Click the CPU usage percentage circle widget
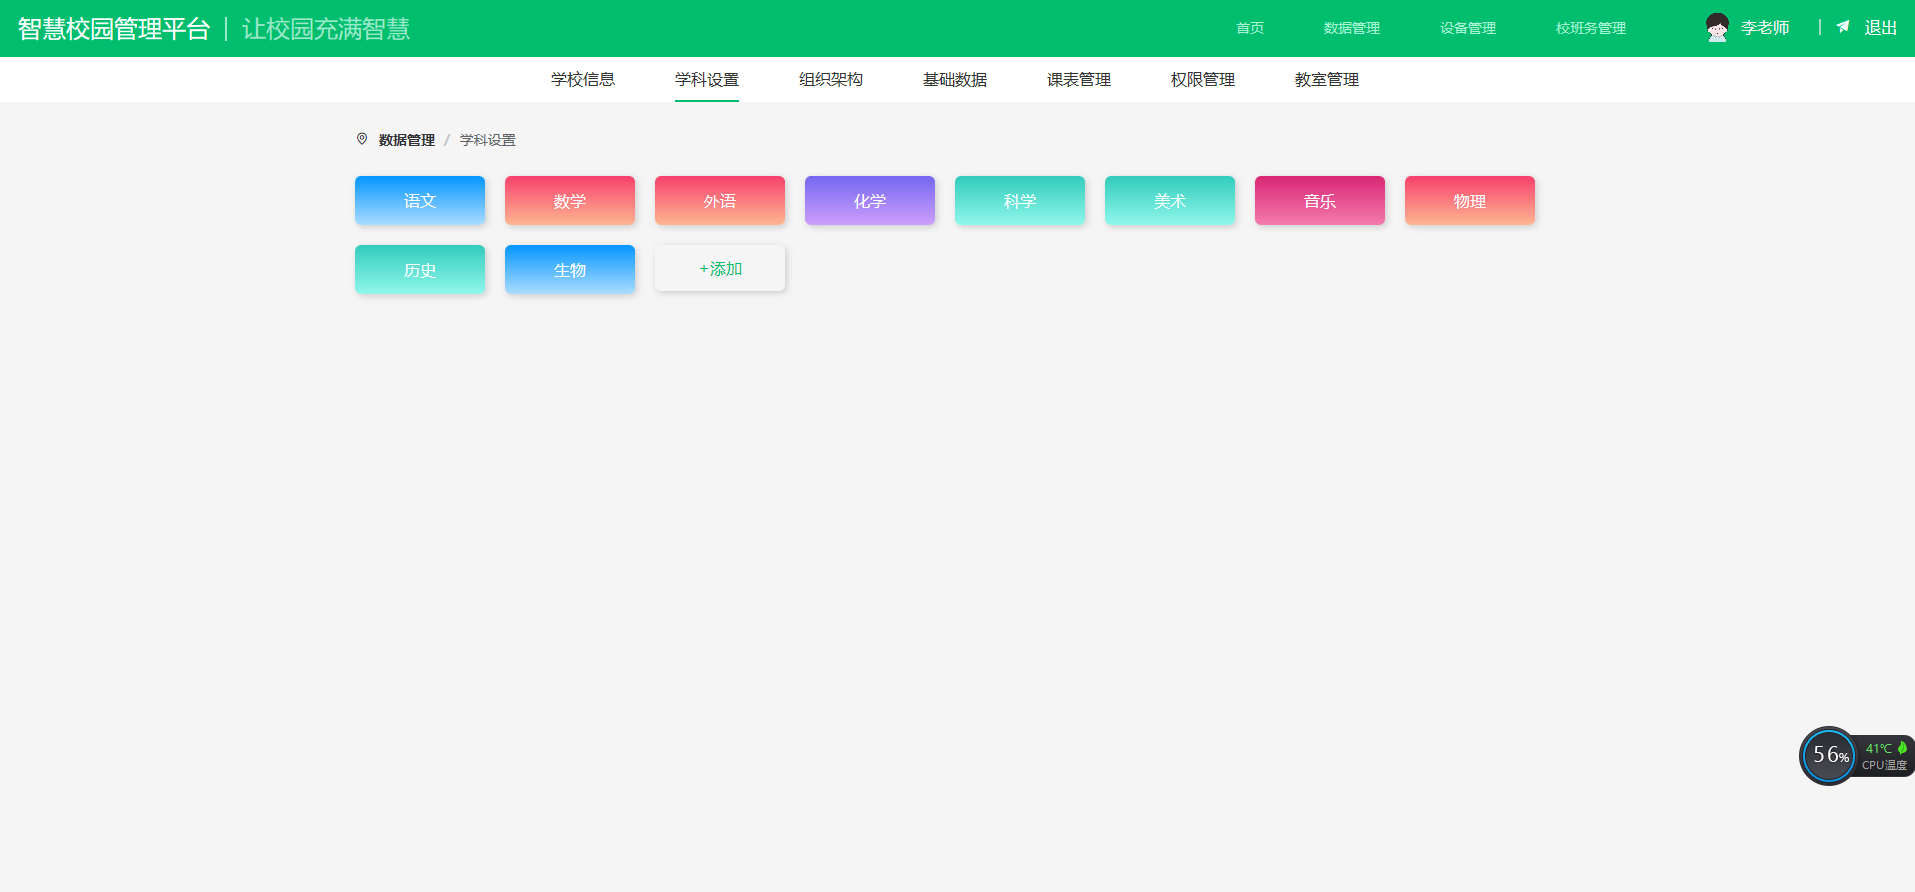The height and width of the screenshot is (892, 1915). pyautogui.click(x=1828, y=756)
